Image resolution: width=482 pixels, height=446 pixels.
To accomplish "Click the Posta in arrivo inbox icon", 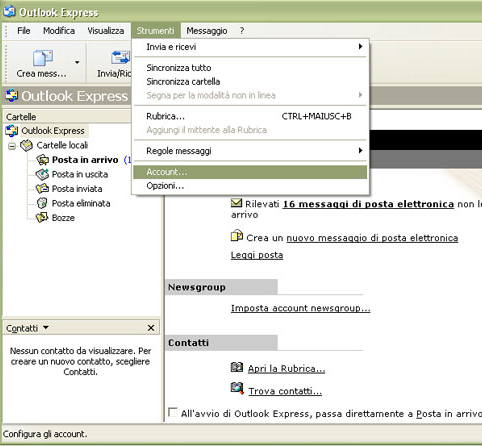I will 42,160.
